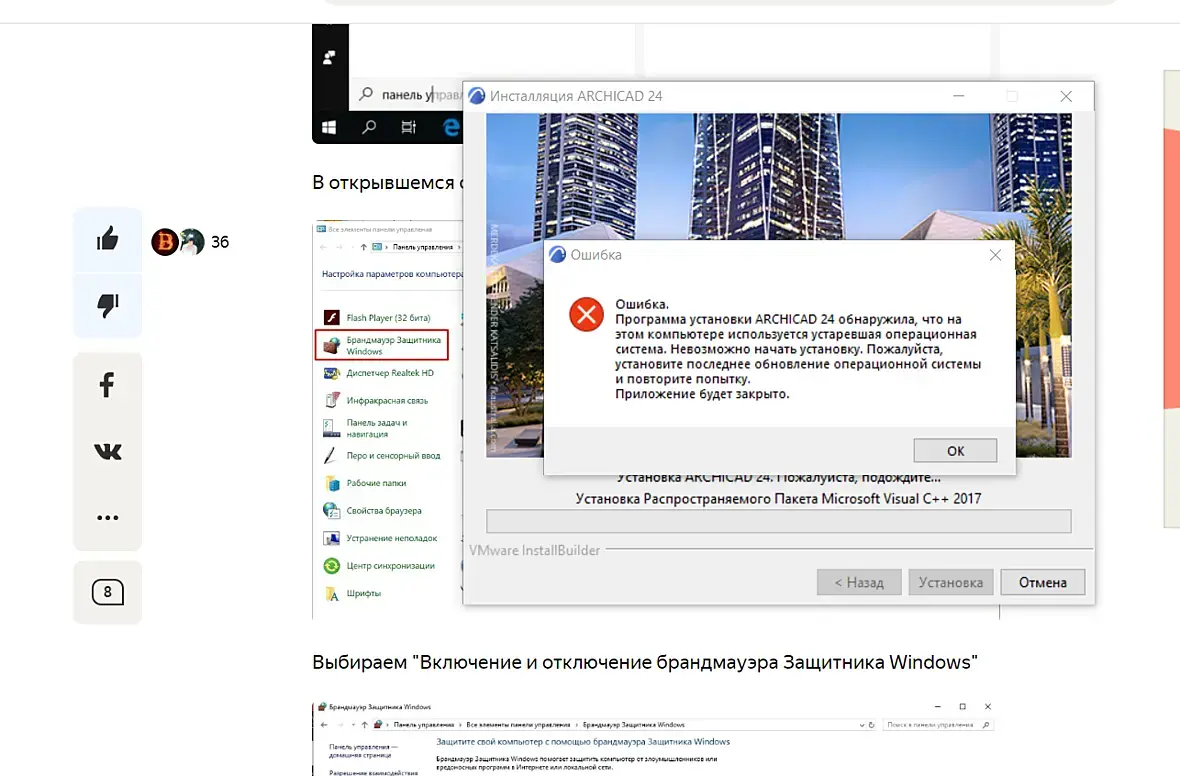Click Защитите свой компьютер firewall heading
Screen dimensions: 1180x776
tap(583, 741)
